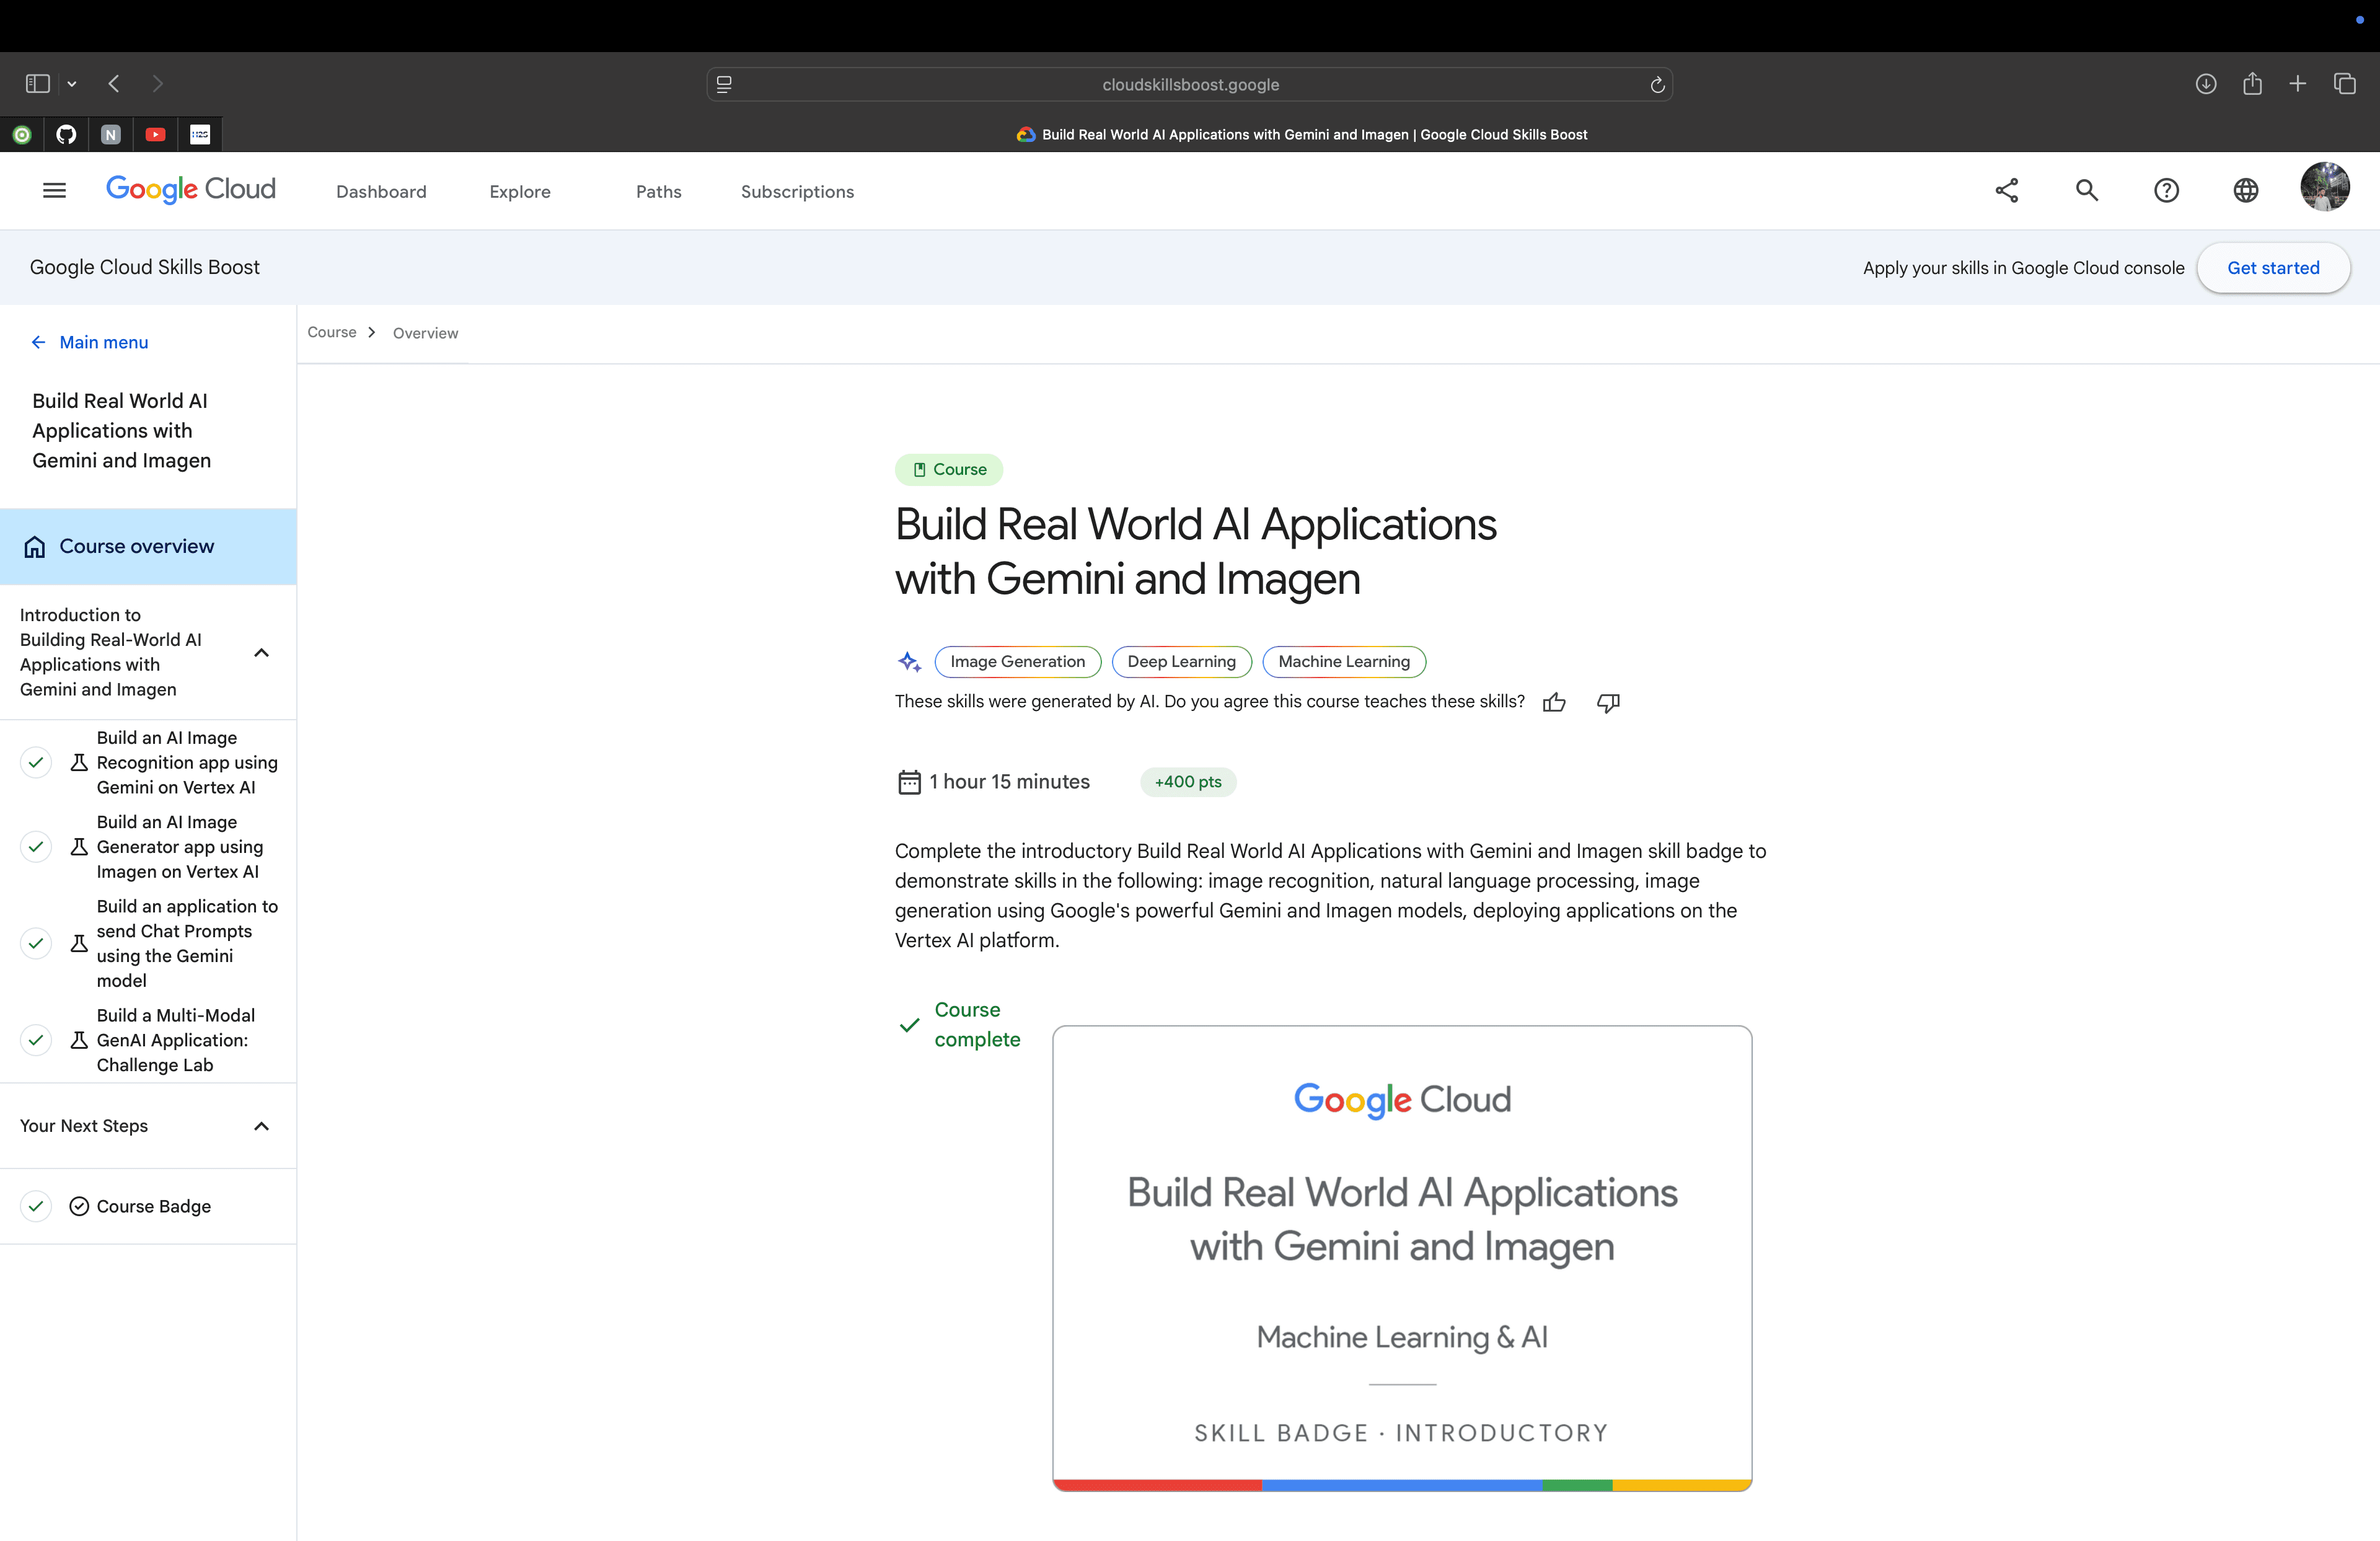Click the +400 pts badge

1188,782
